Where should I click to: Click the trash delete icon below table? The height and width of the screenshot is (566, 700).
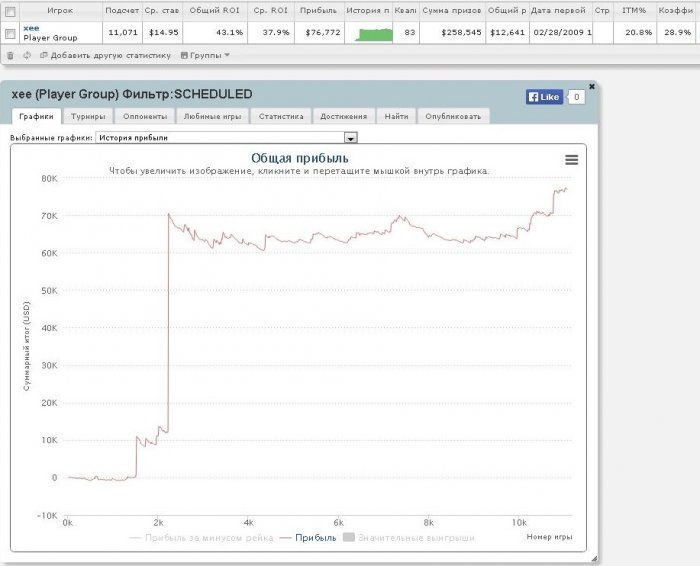tap(11, 55)
